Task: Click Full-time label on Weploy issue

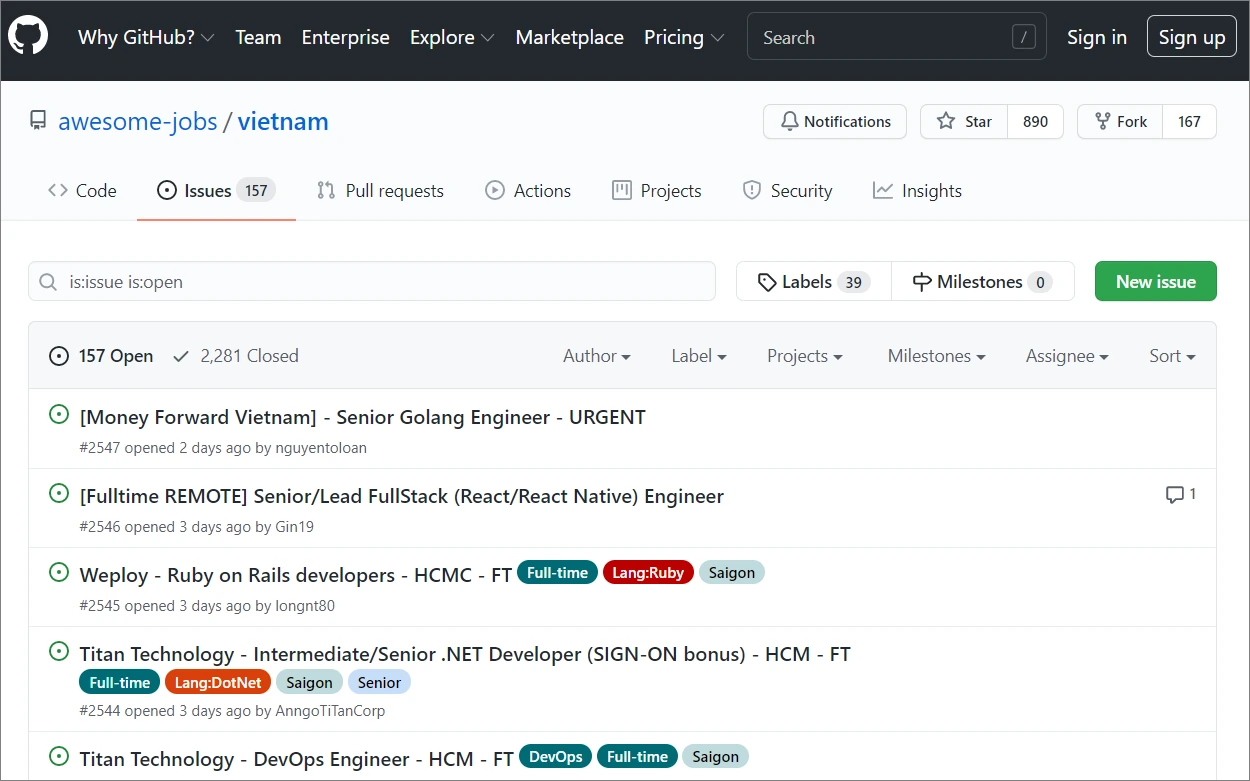Action: click(558, 573)
